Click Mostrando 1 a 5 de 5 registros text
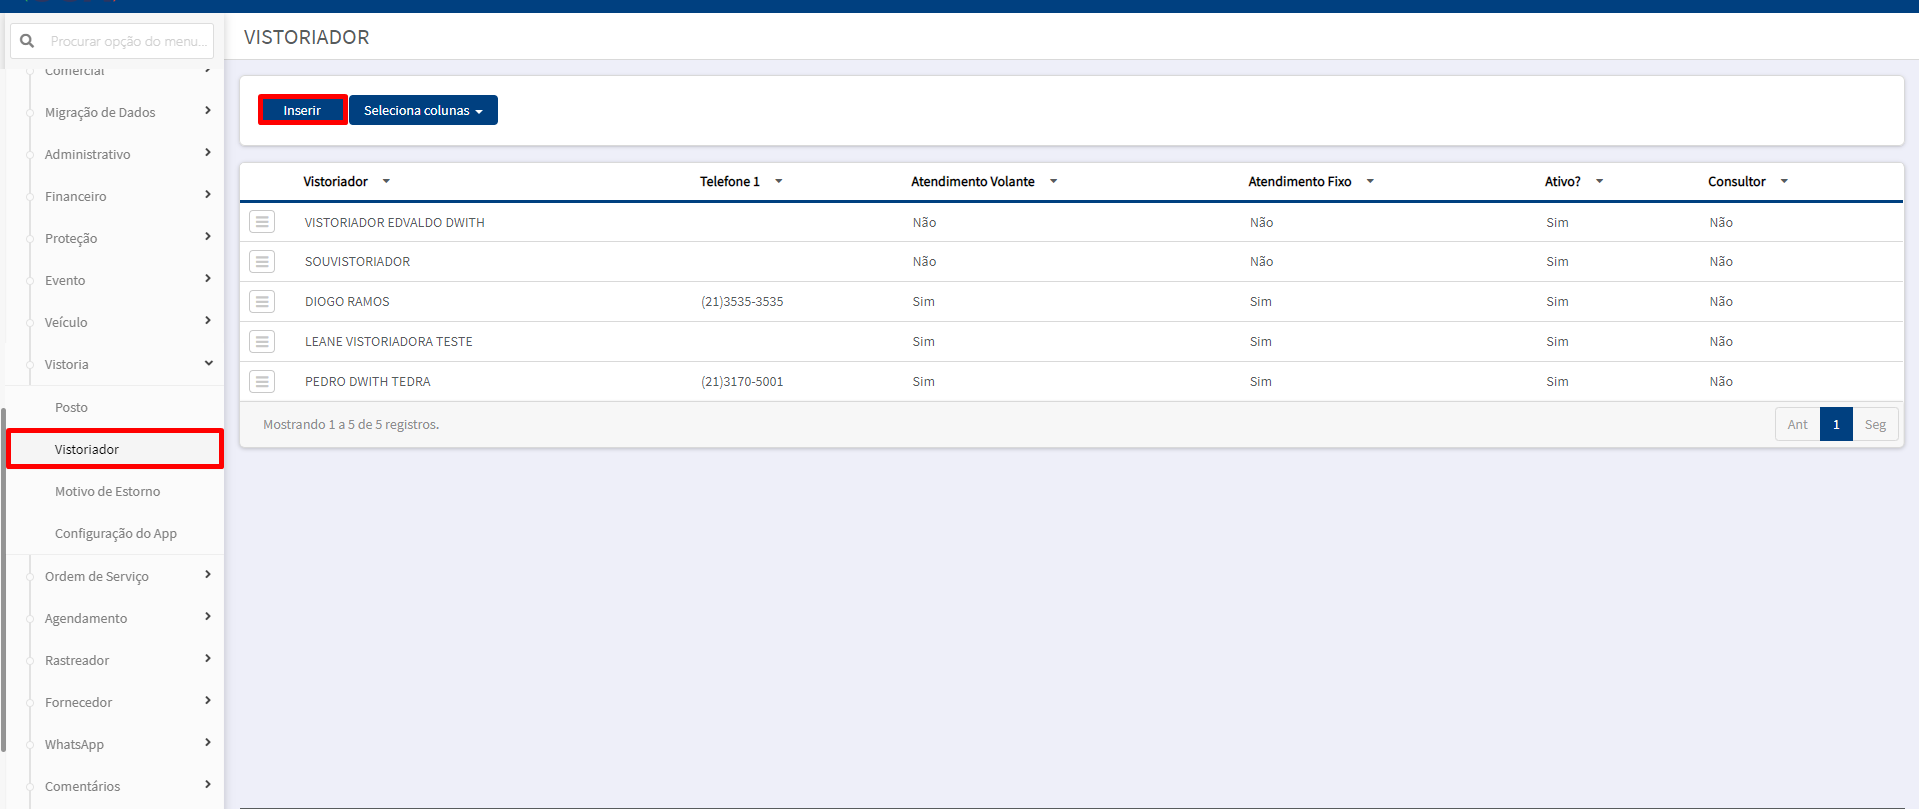 351,424
